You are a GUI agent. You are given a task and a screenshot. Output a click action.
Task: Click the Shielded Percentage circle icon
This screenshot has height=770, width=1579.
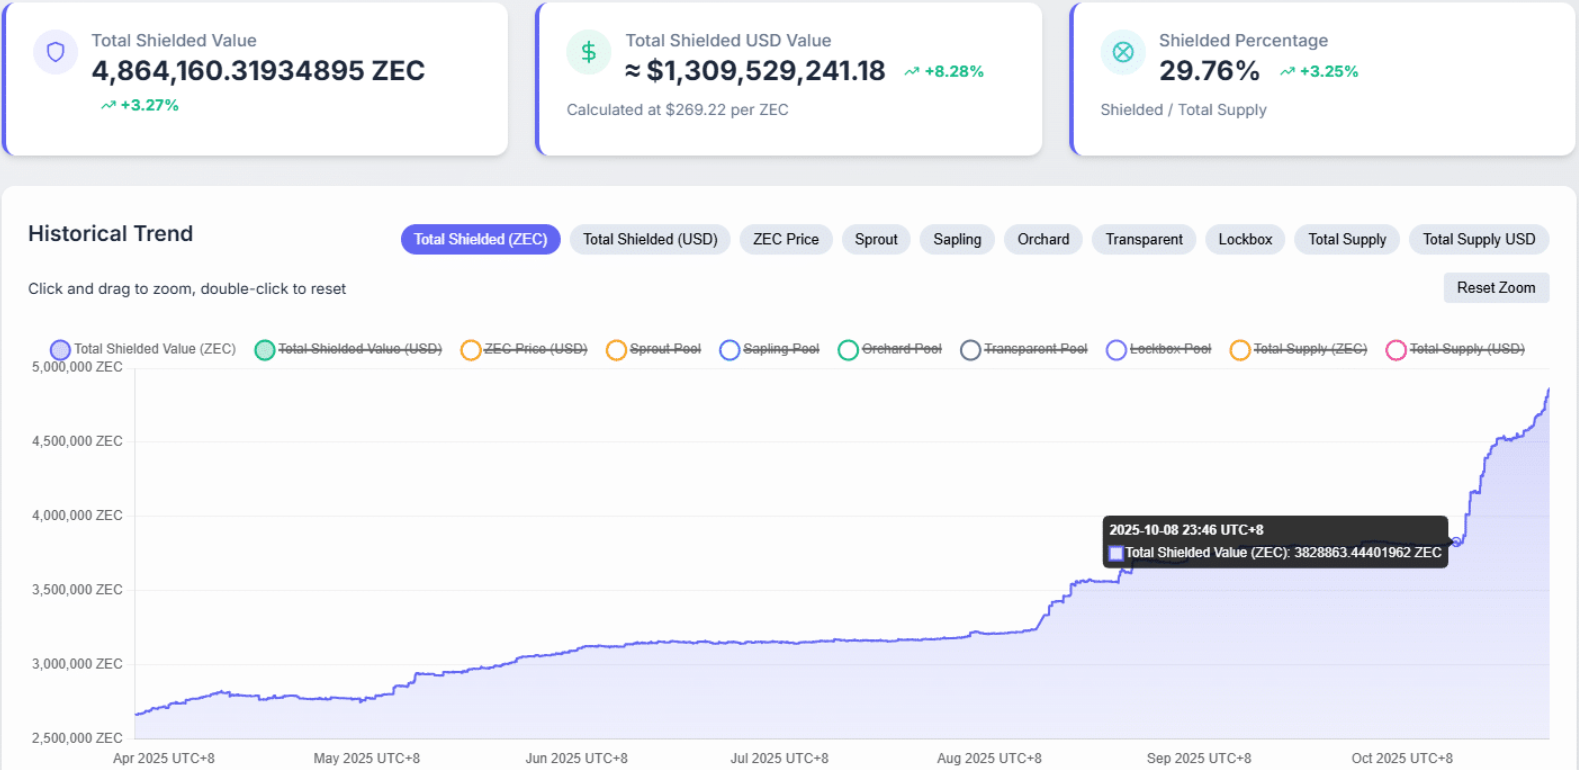(1123, 52)
